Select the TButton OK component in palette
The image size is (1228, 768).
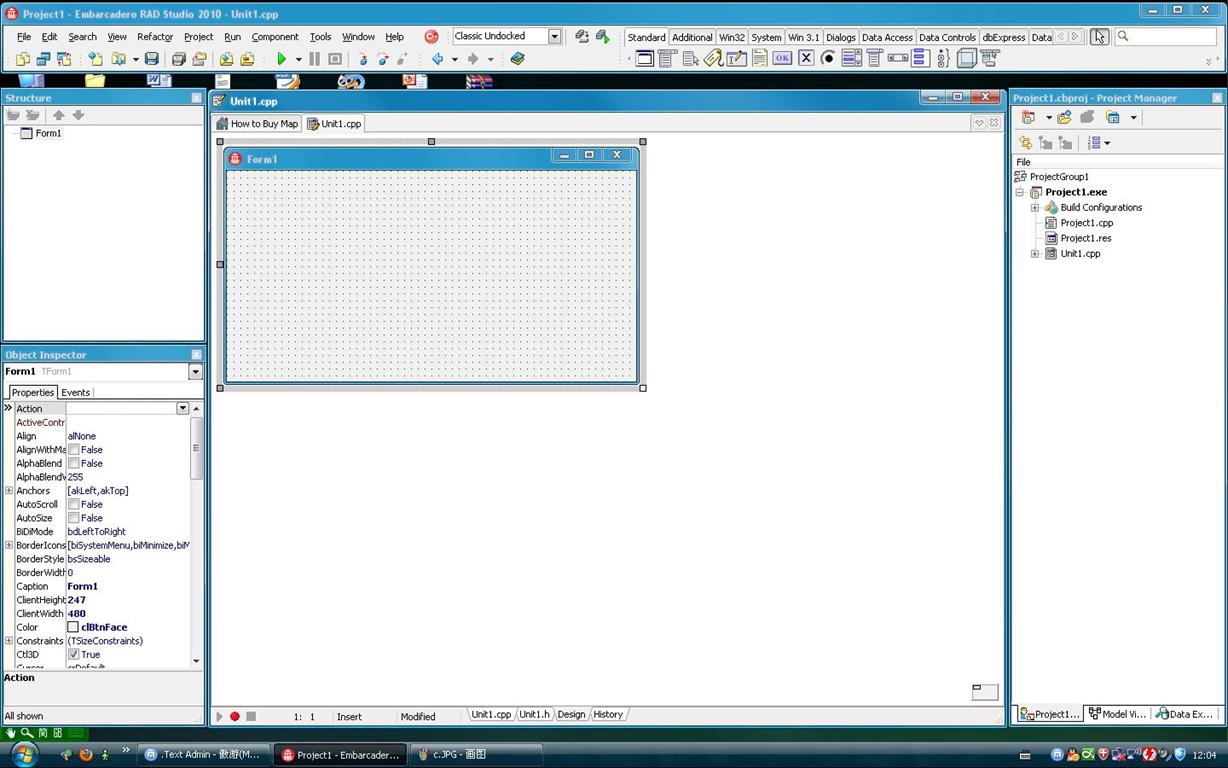[782, 59]
